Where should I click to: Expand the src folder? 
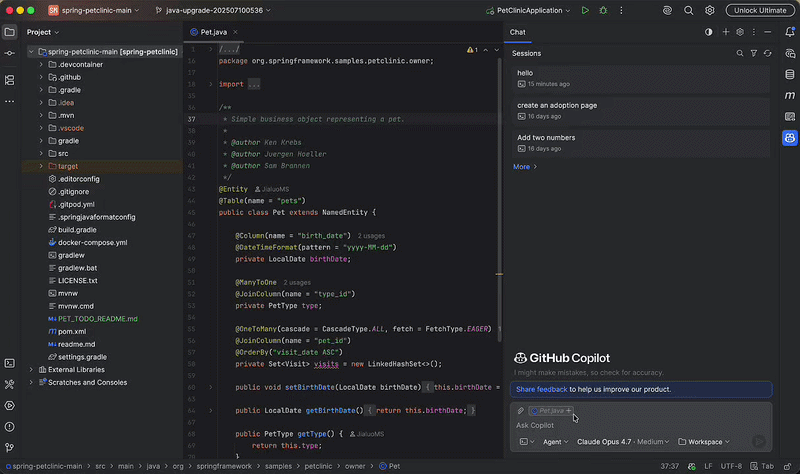pyautogui.click(x=41, y=153)
